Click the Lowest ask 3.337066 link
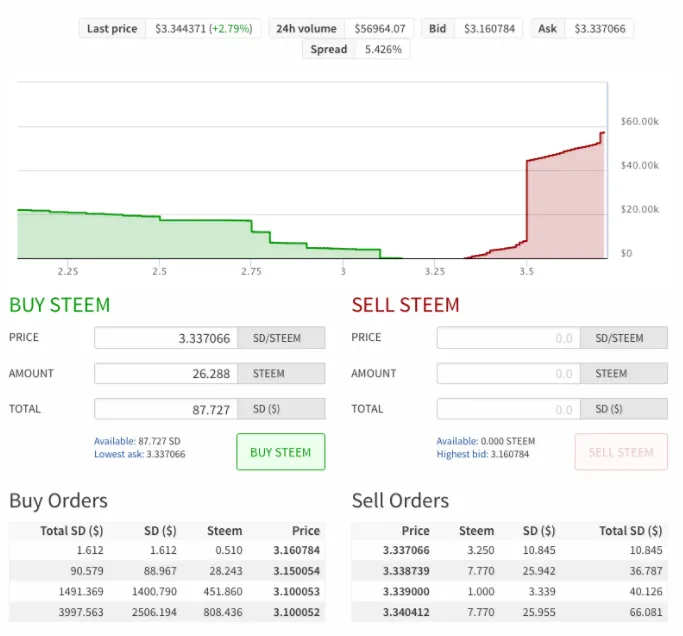683x636 pixels. point(140,454)
